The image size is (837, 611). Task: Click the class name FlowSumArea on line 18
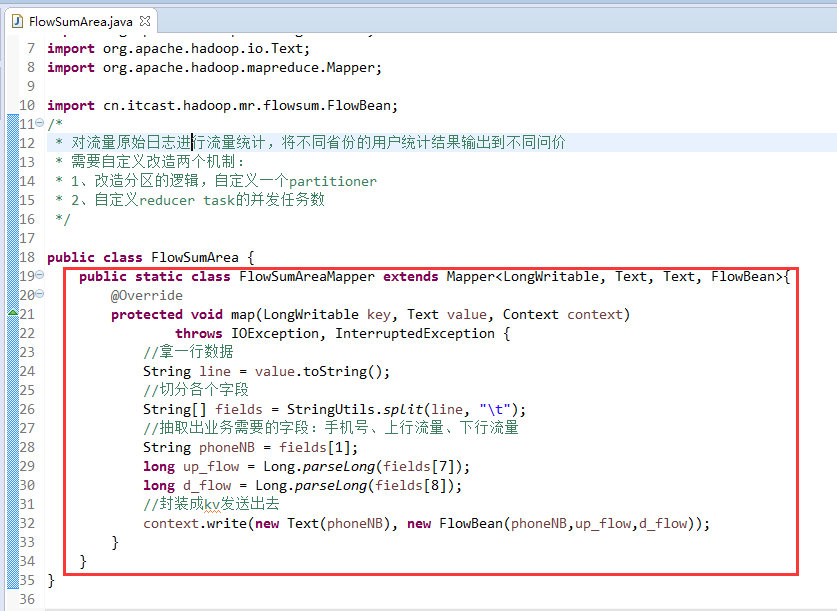click(x=195, y=258)
